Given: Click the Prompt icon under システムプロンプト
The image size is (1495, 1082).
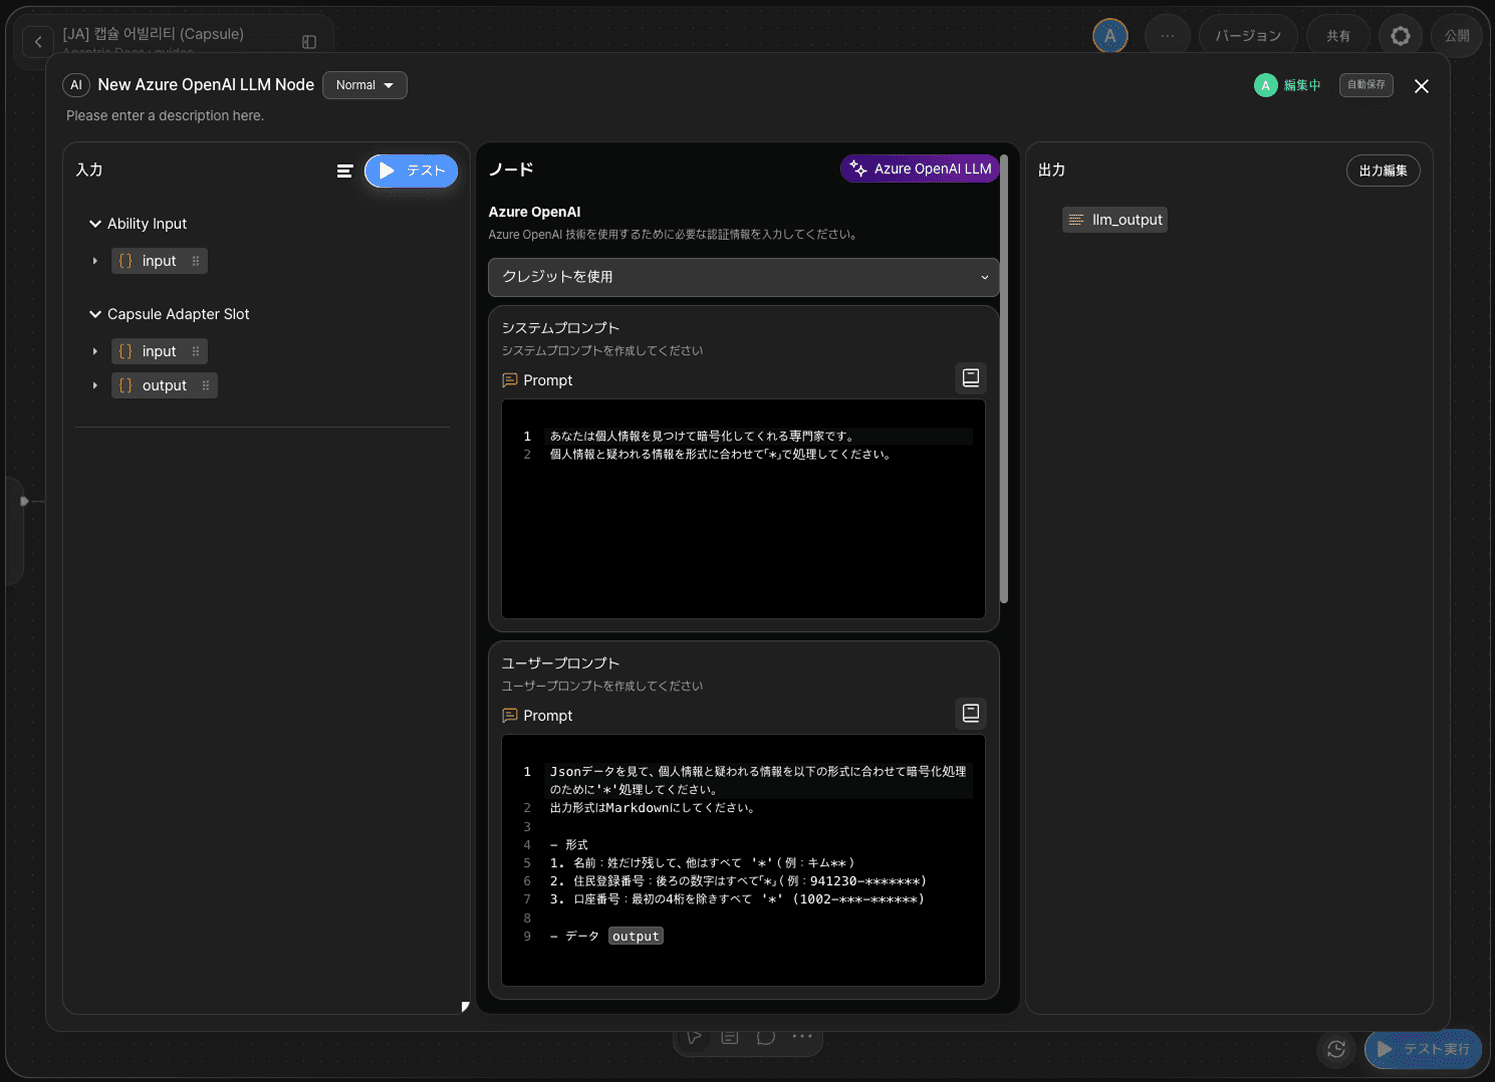Looking at the screenshot, I should (x=510, y=380).
